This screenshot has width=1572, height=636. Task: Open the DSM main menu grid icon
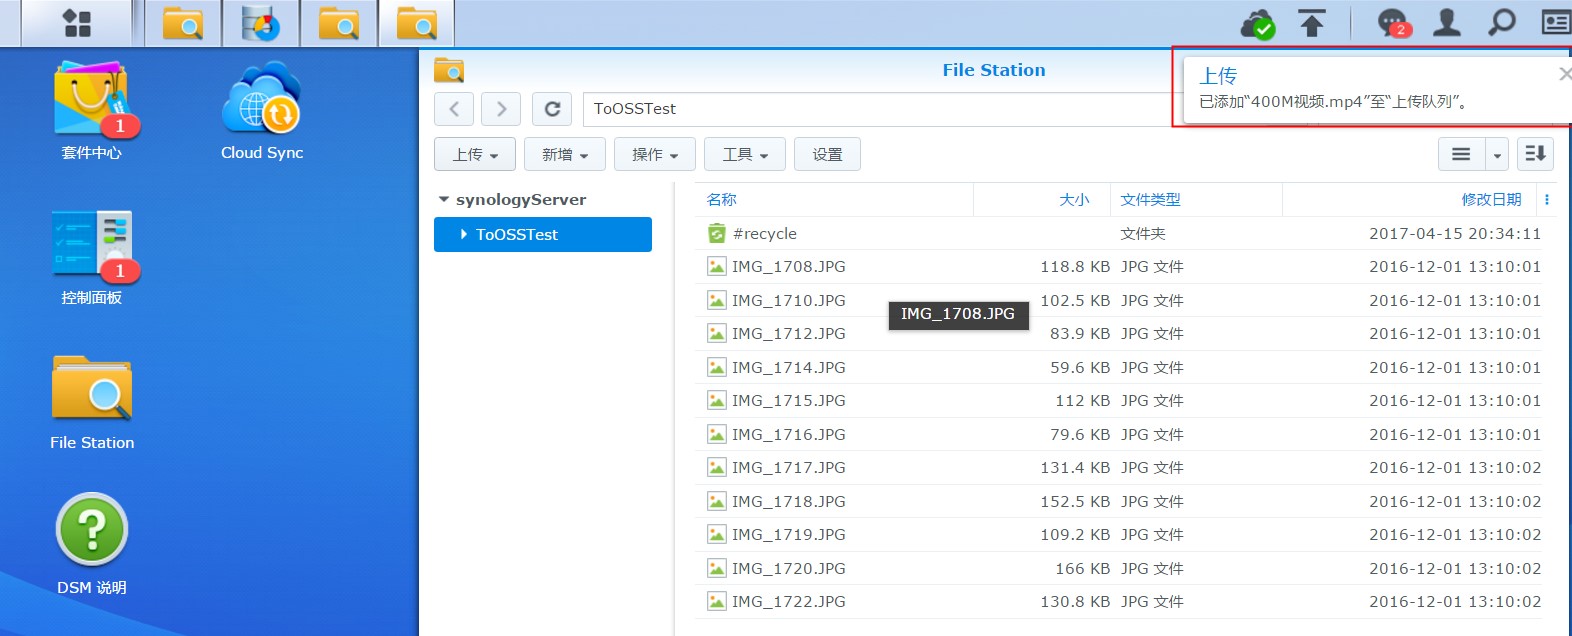[x=77, y=23]
